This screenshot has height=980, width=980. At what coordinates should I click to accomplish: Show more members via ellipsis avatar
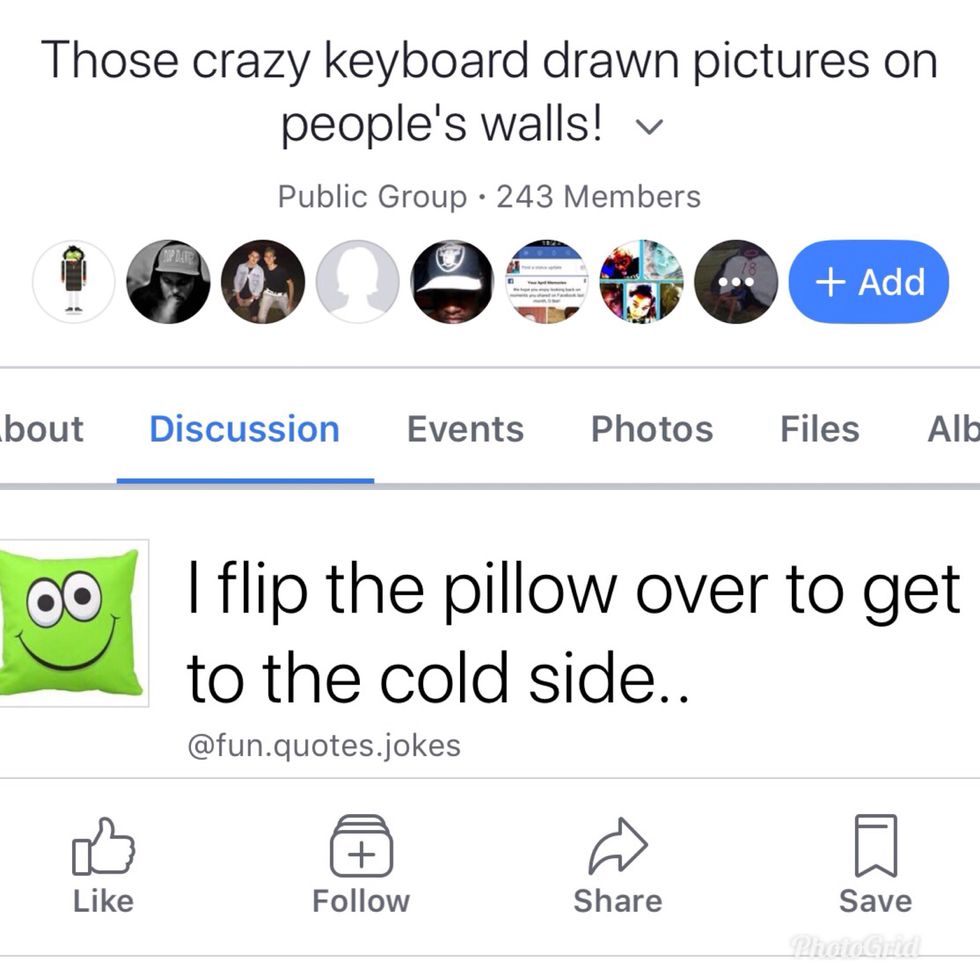click(736, 282)
